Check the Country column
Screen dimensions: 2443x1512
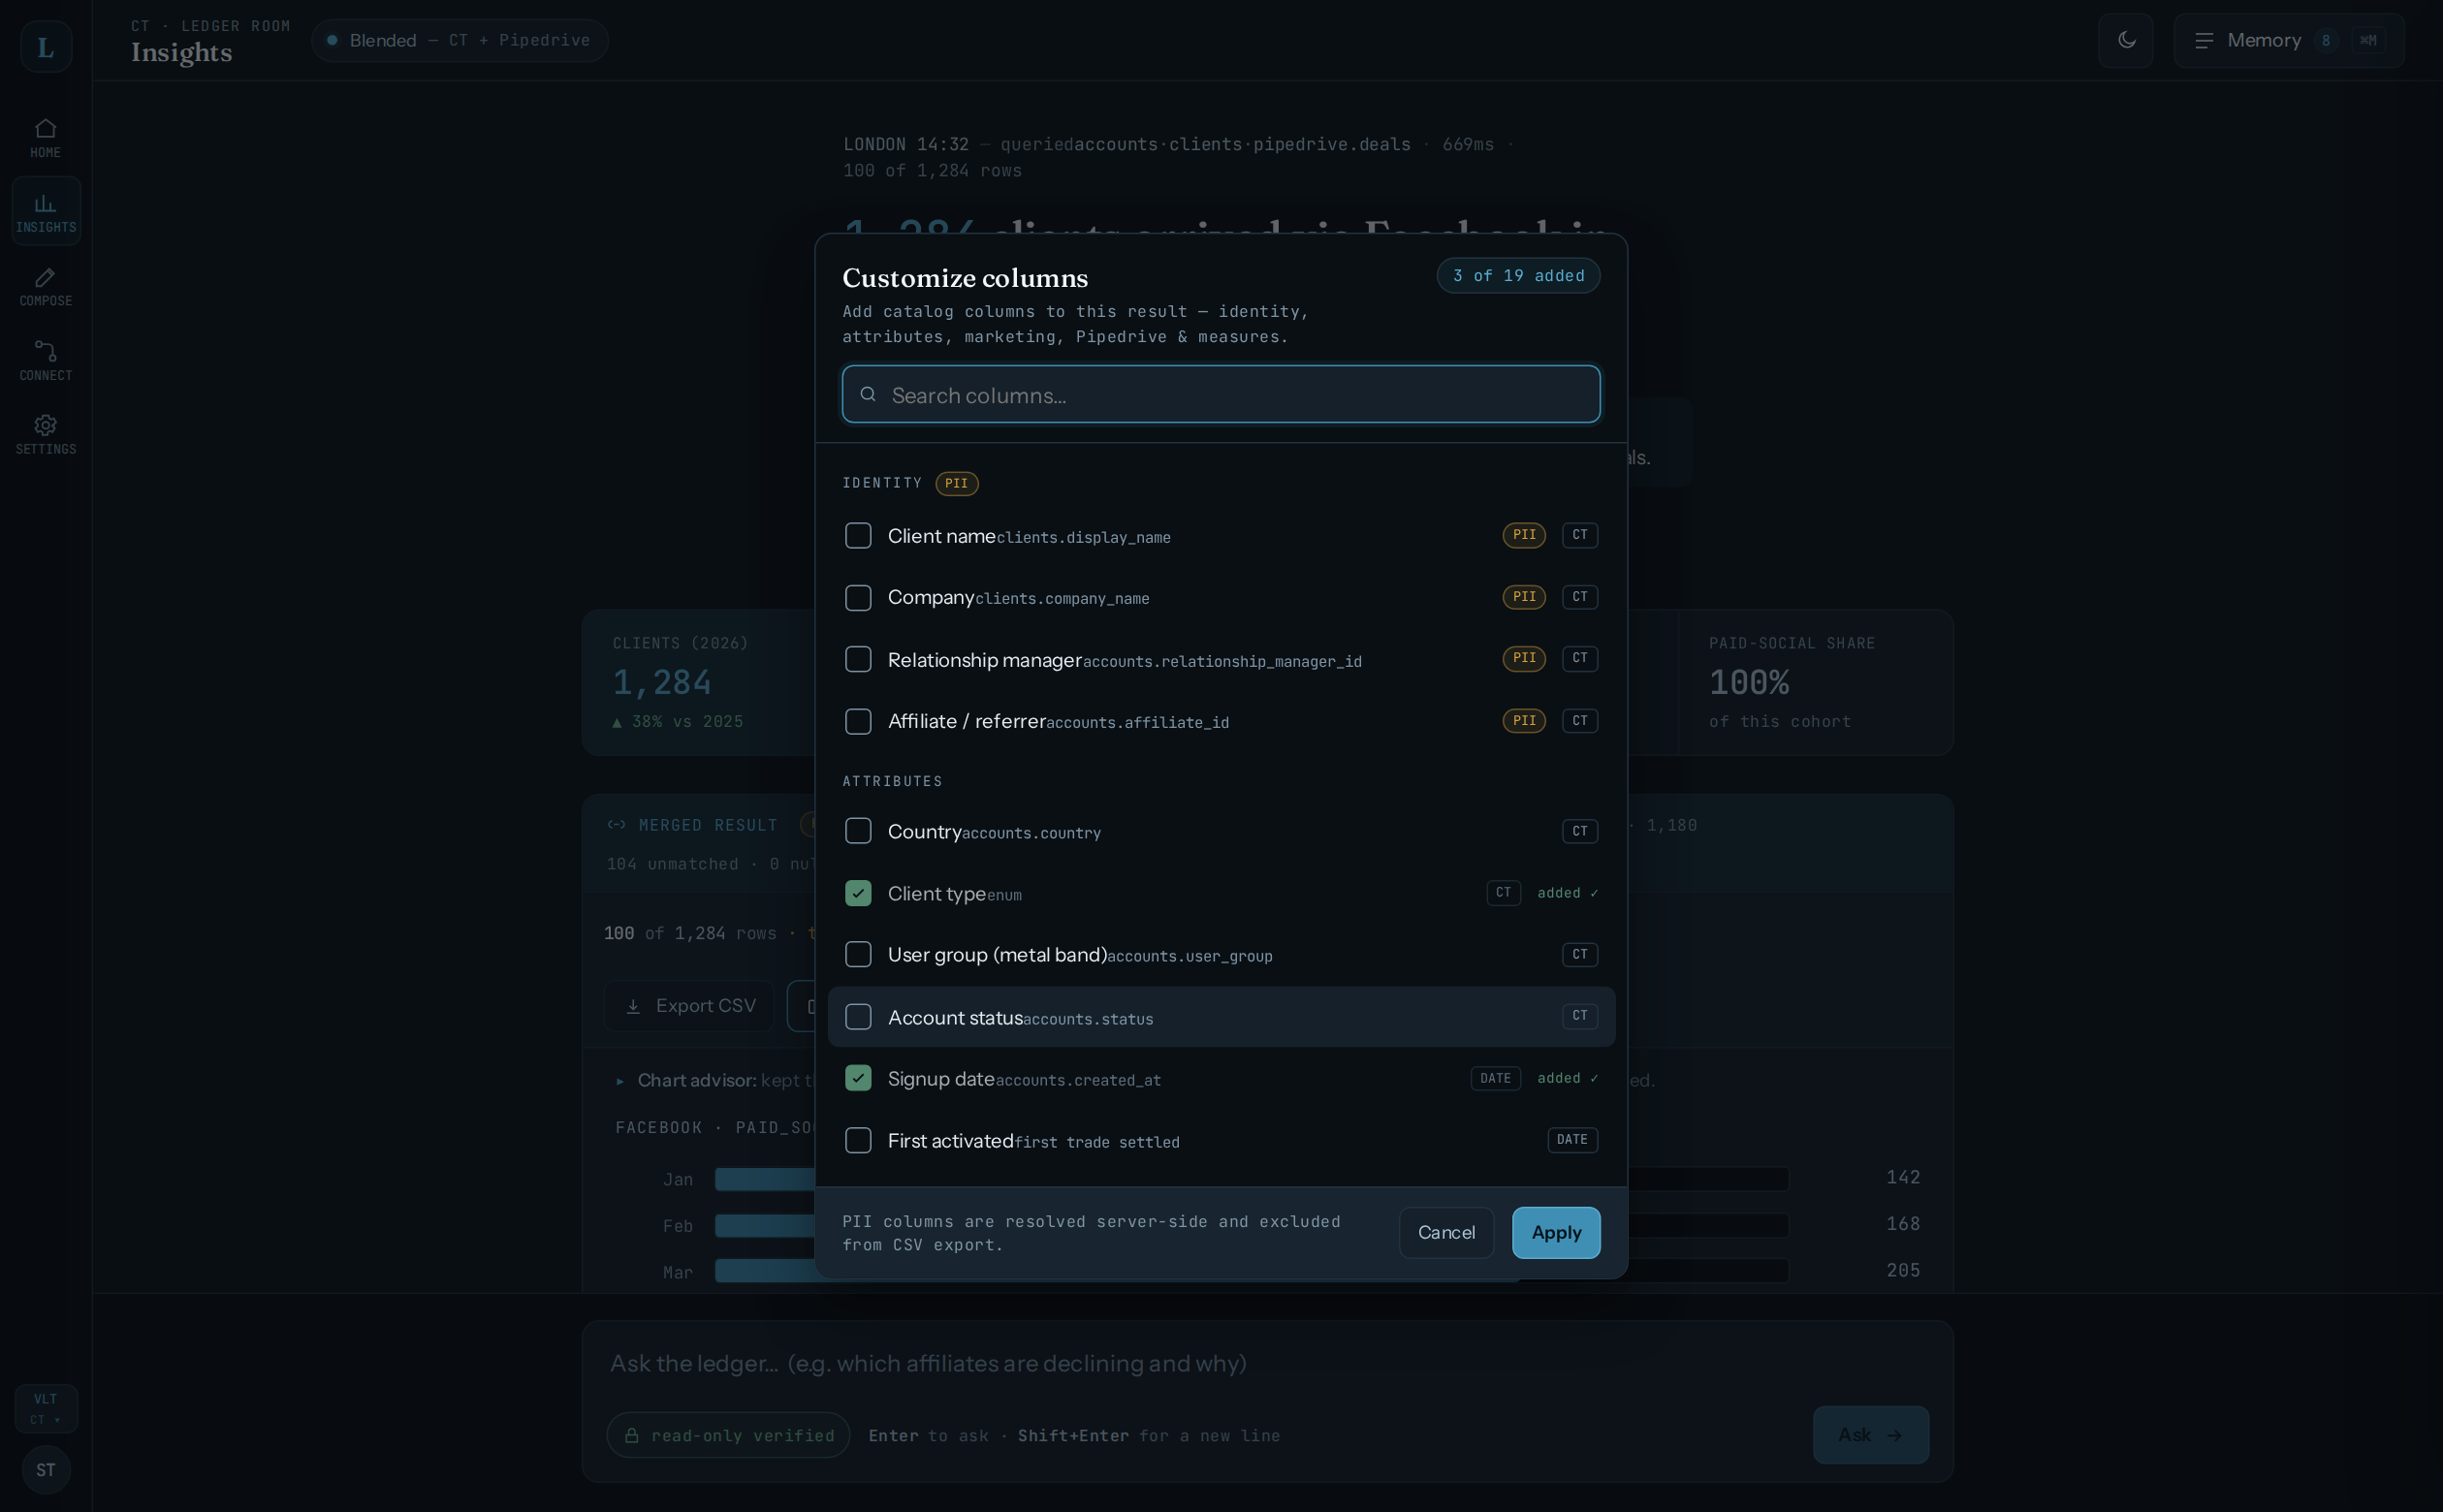[858, 832]
